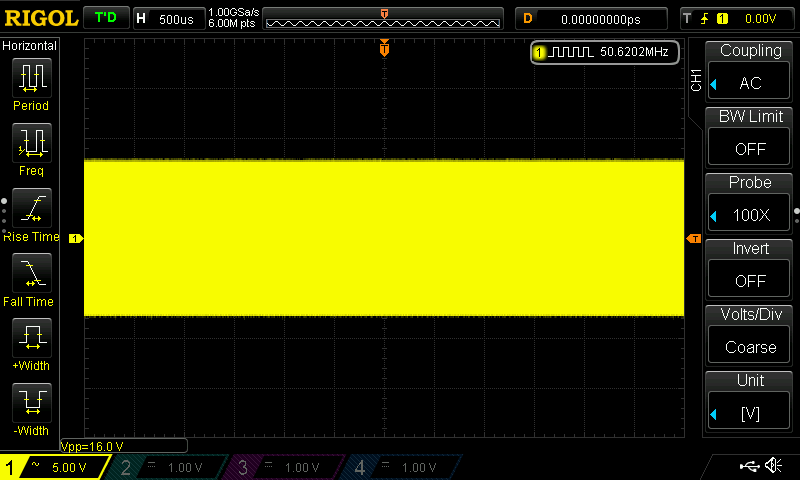Viewport: 800px width, 480px height.
Task: Select the +Width measurement icon
Action: [x=32, y=338]
